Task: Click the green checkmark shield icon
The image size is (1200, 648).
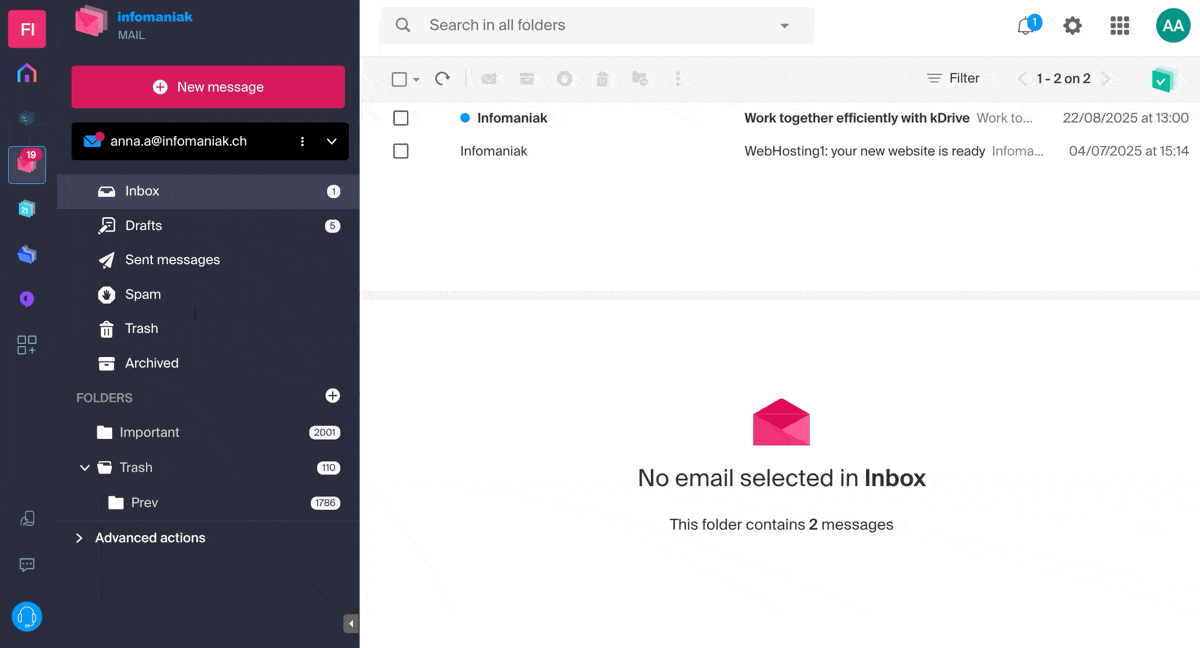Action: click(1162, 80)
